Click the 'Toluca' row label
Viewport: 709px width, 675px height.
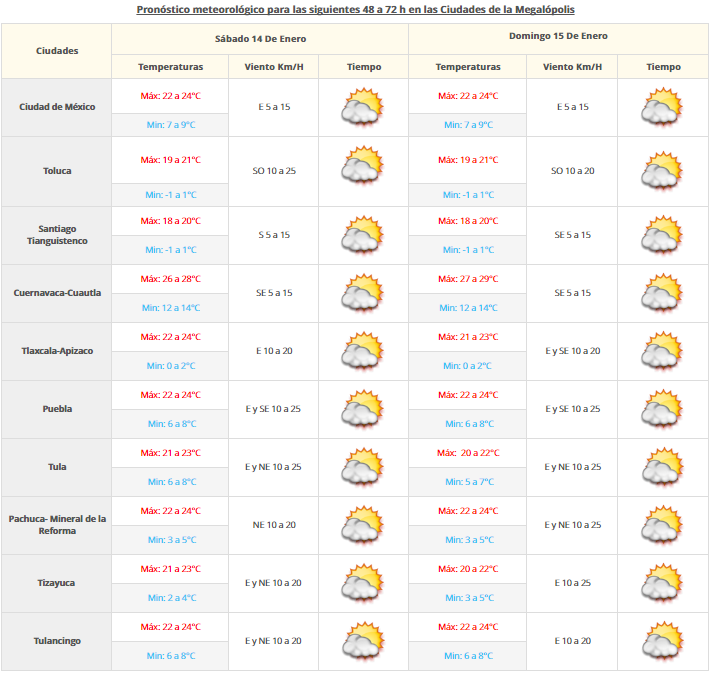click(57, 171)
